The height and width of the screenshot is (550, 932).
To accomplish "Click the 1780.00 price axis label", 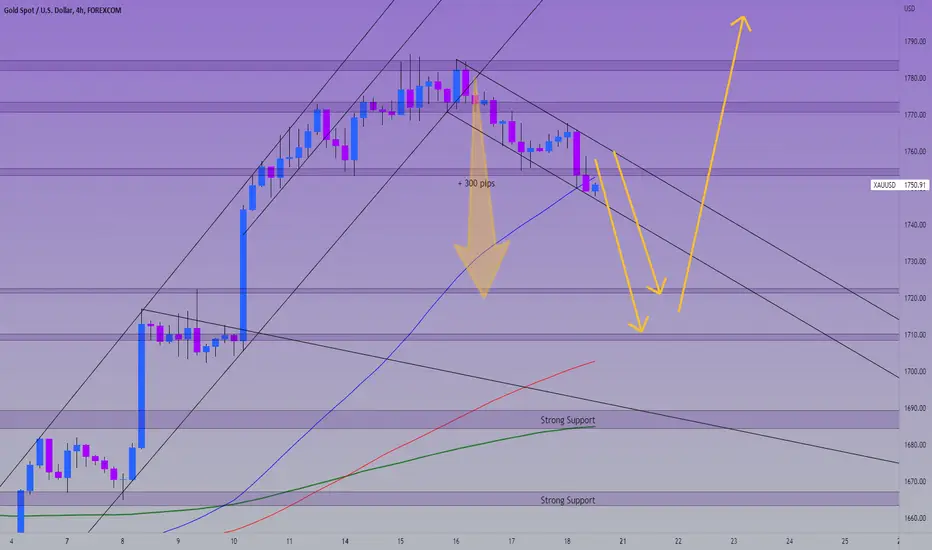I will click(915, 78).
